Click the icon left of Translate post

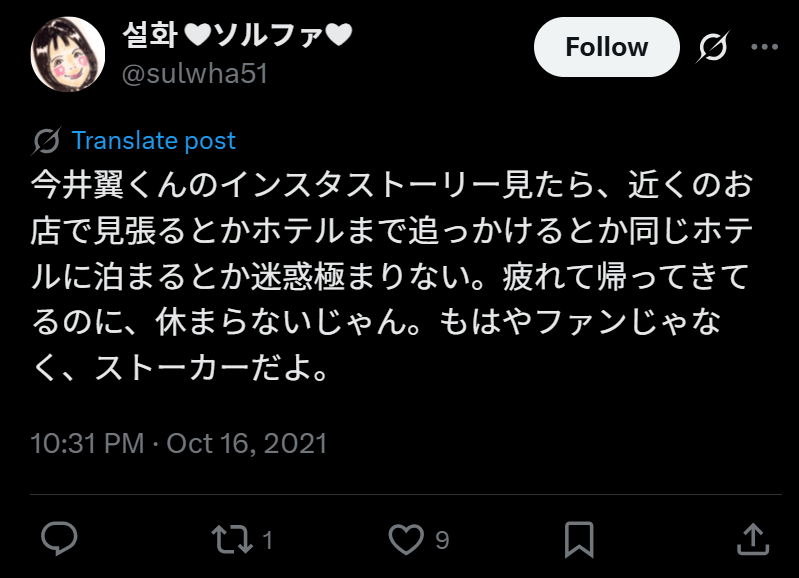[x=46, y=141]
